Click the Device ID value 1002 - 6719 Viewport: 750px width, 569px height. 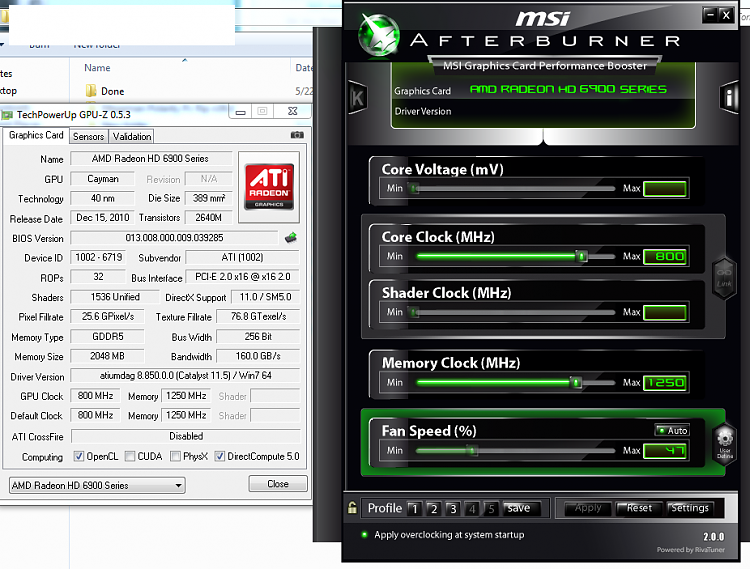98,257
